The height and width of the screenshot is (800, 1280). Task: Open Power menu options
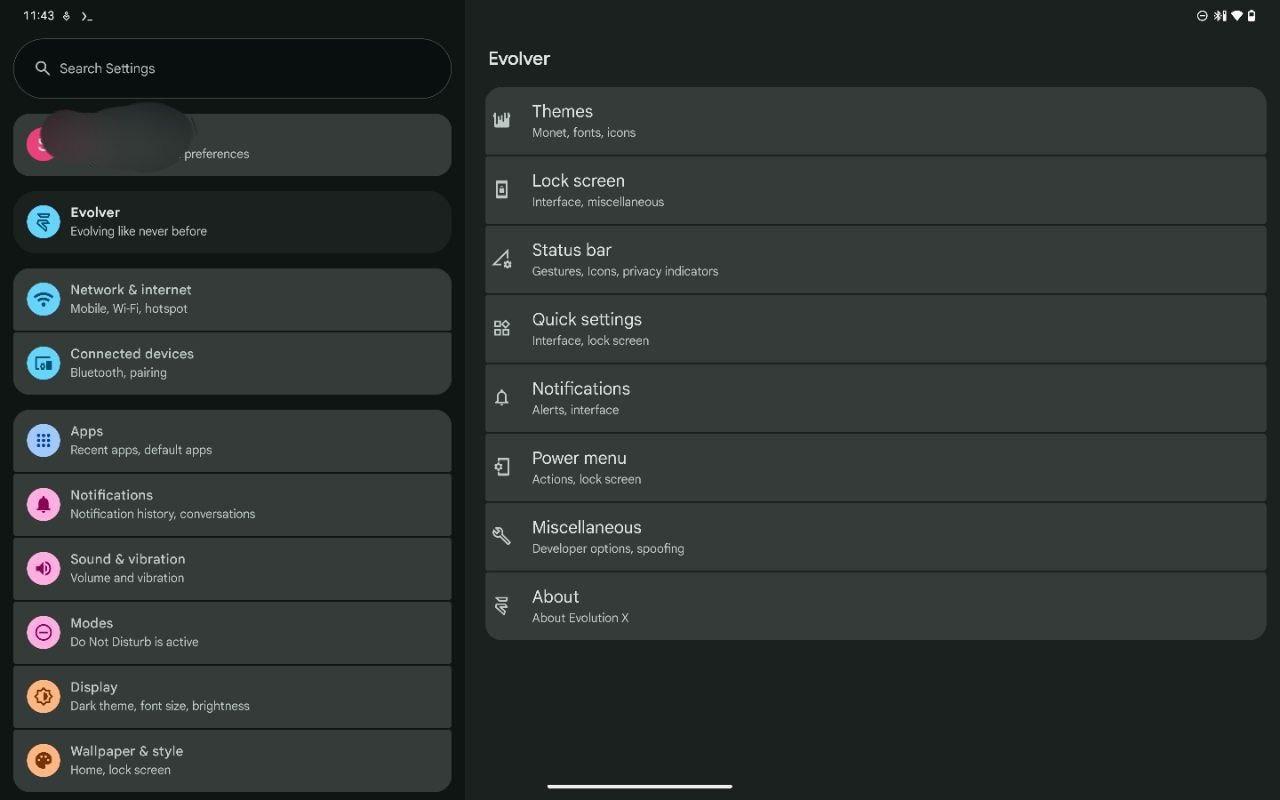pos(876,467)
